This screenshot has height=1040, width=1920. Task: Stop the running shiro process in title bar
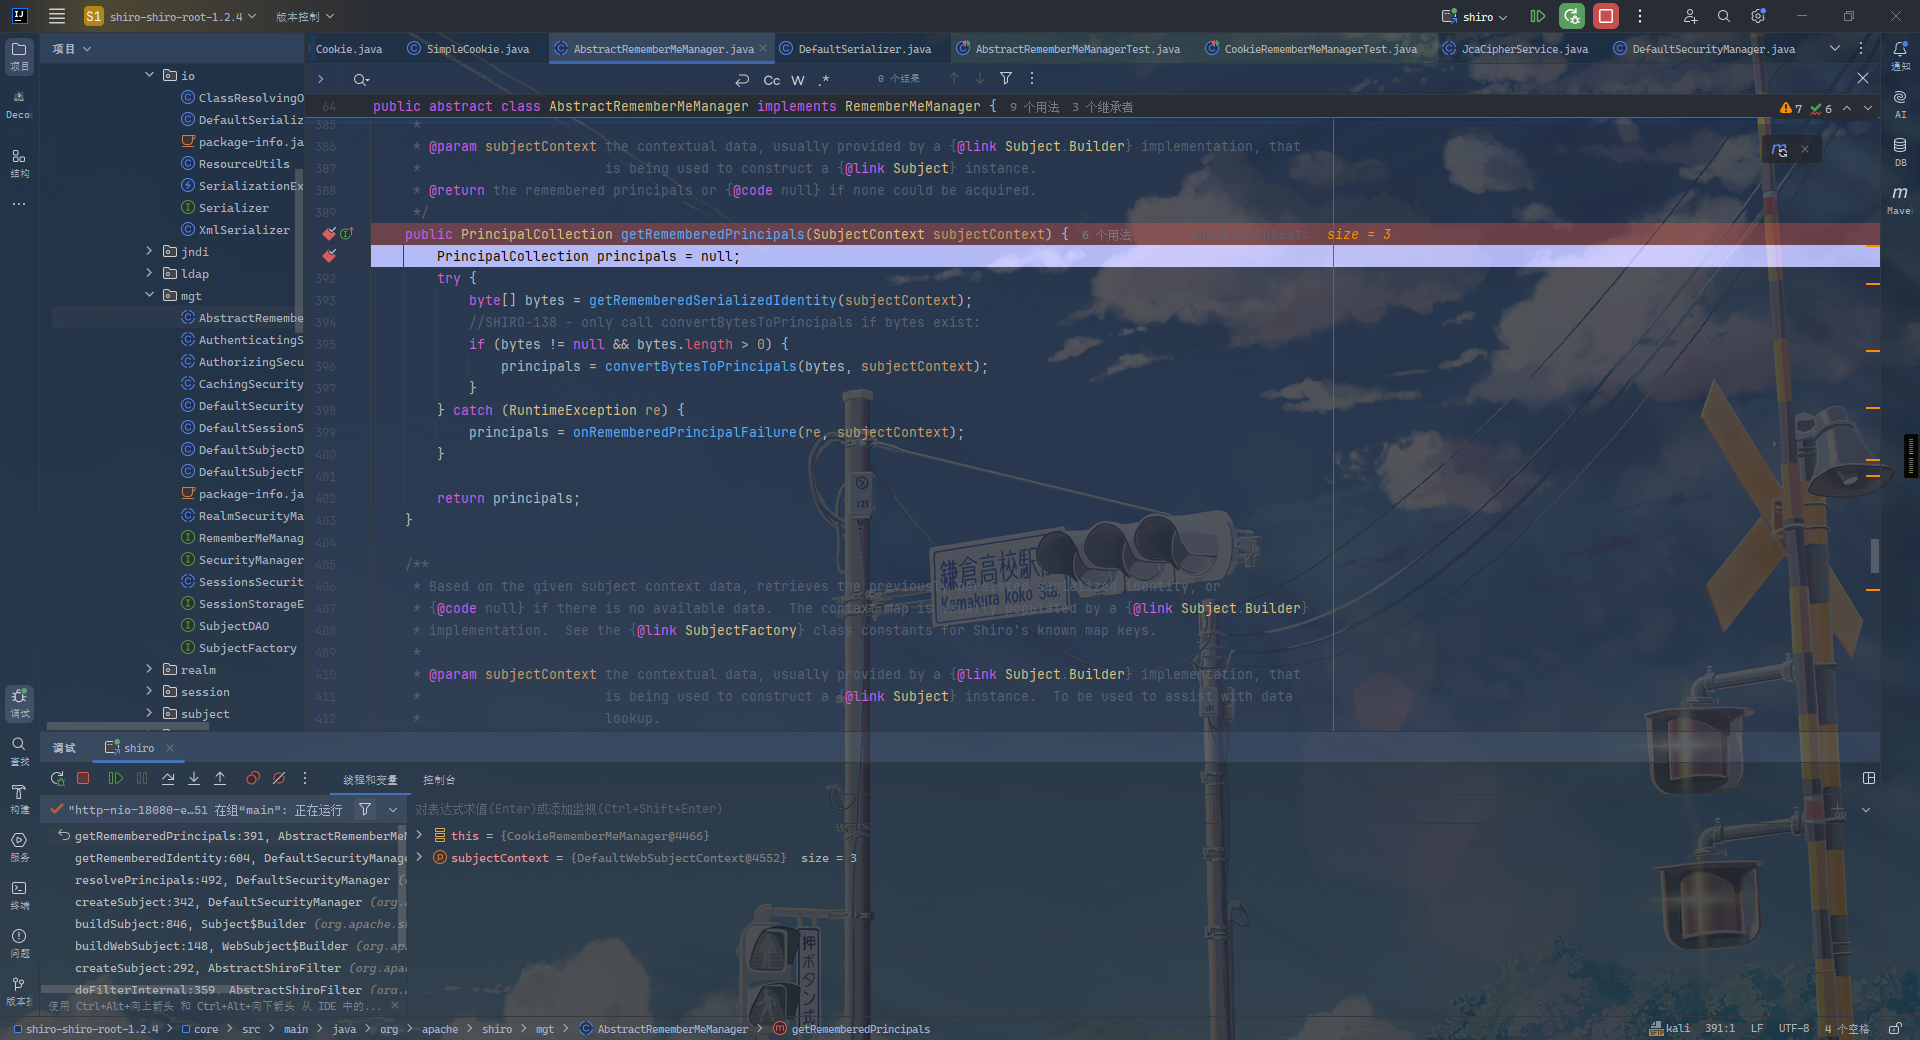(x=1606, y=16)
